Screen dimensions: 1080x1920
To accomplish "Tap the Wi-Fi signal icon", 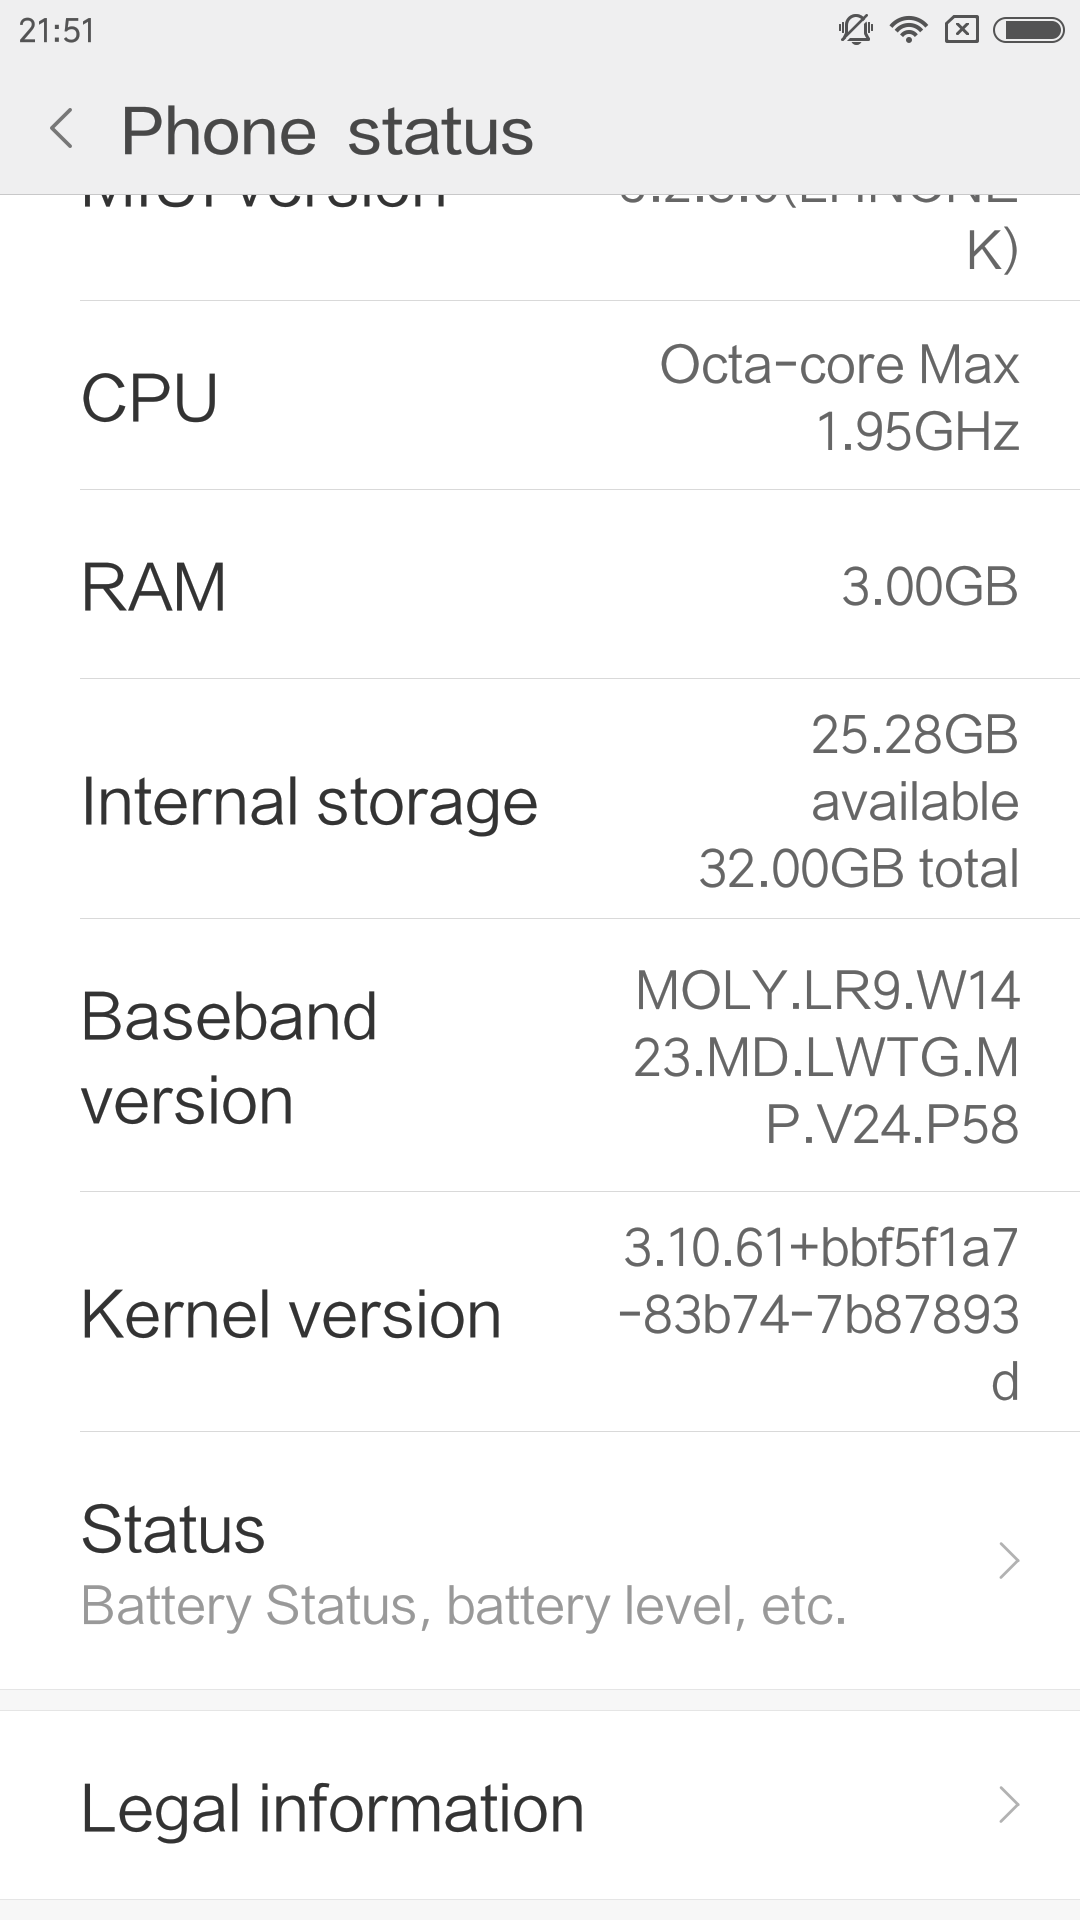I will pos(908,31).
